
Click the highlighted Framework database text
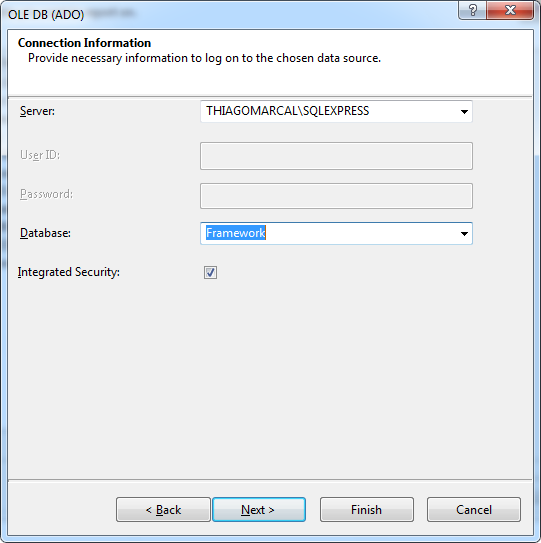(236, 233)
